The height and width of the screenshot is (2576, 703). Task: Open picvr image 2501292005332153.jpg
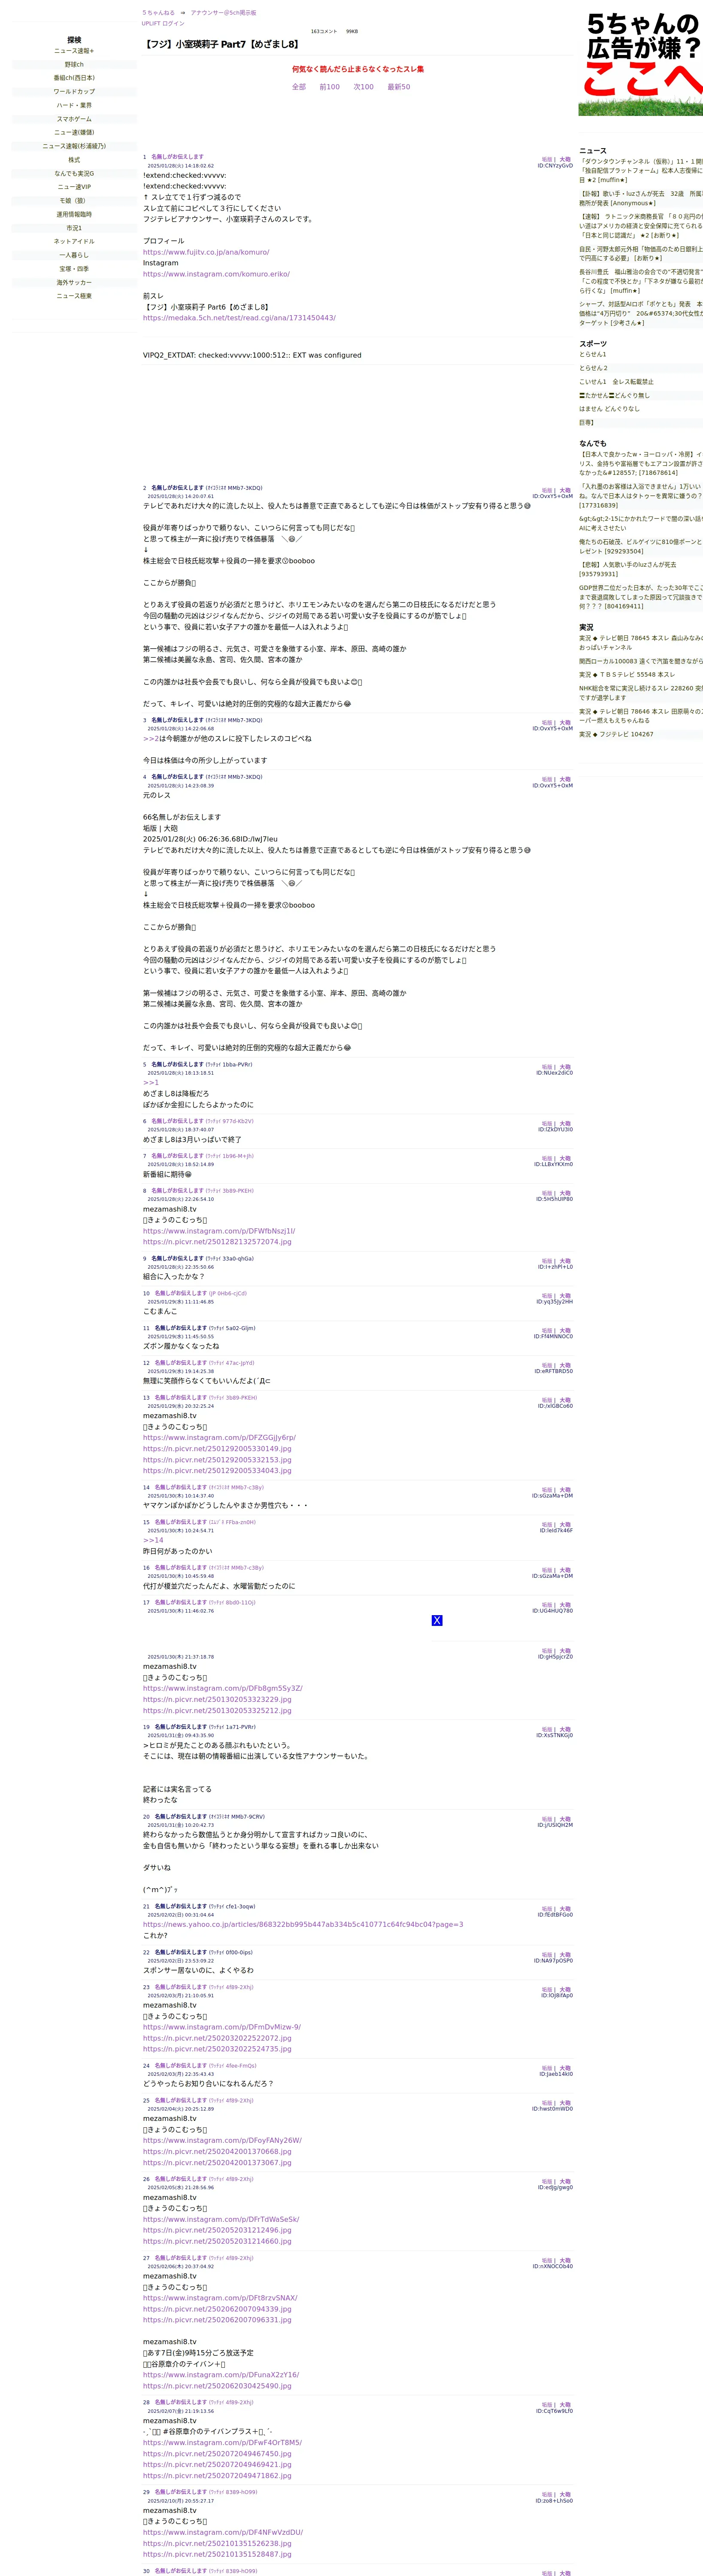pos(217,1460)
